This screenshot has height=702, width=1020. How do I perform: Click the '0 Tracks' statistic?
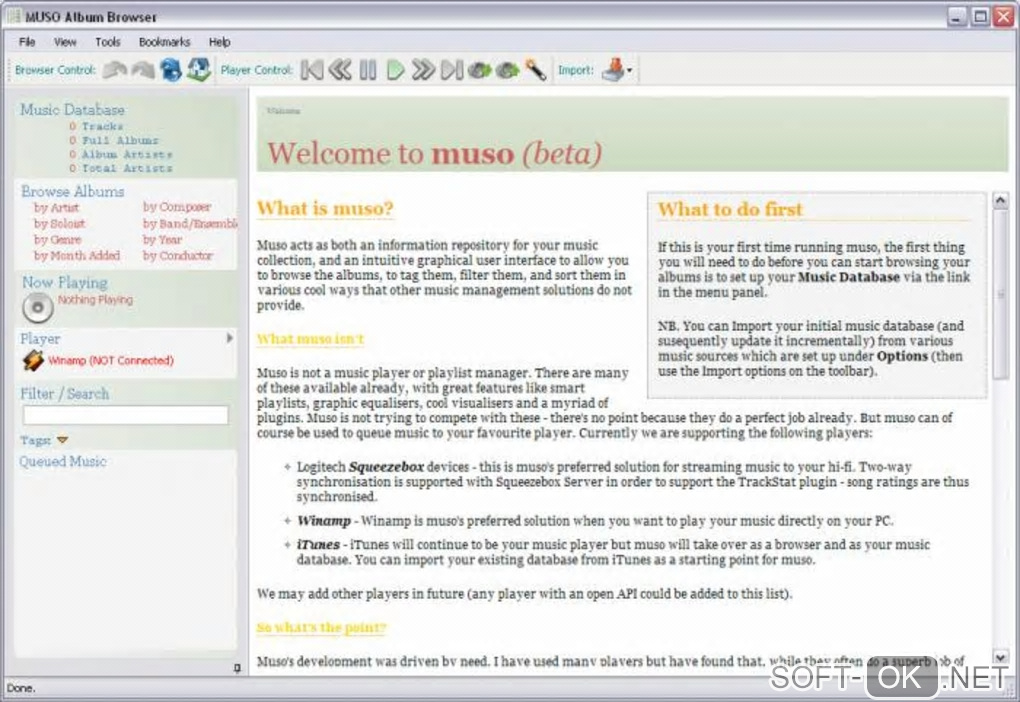(96, 126)
